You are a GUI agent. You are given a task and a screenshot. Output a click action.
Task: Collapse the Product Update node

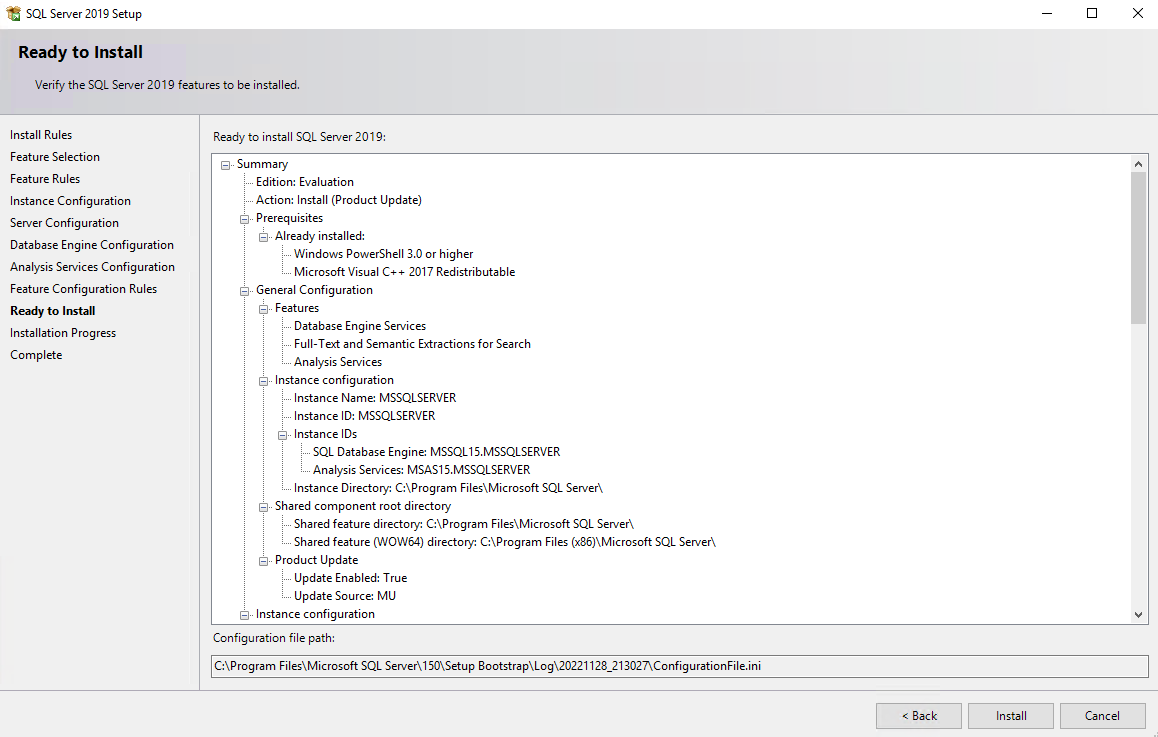264,561
